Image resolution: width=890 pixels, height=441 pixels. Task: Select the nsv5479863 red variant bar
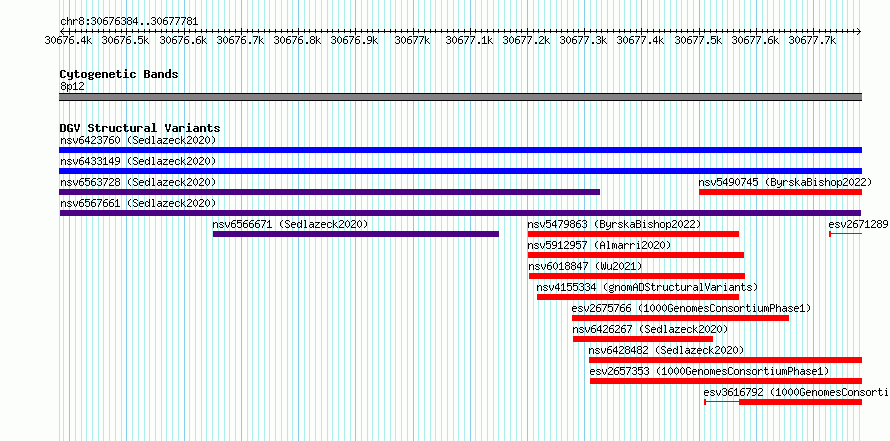(x=633, y=234)
